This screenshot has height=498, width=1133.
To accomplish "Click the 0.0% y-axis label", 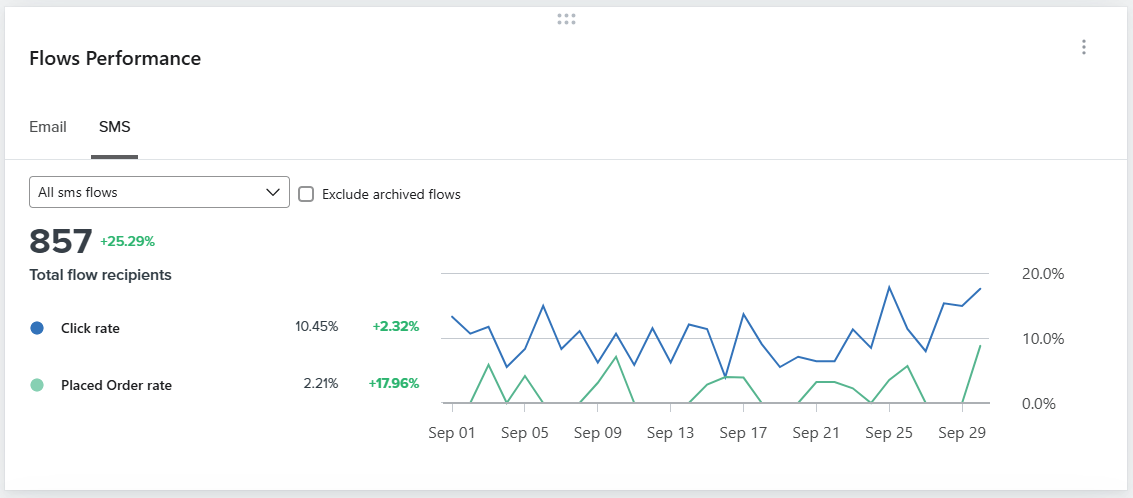I will (1039, 403).
